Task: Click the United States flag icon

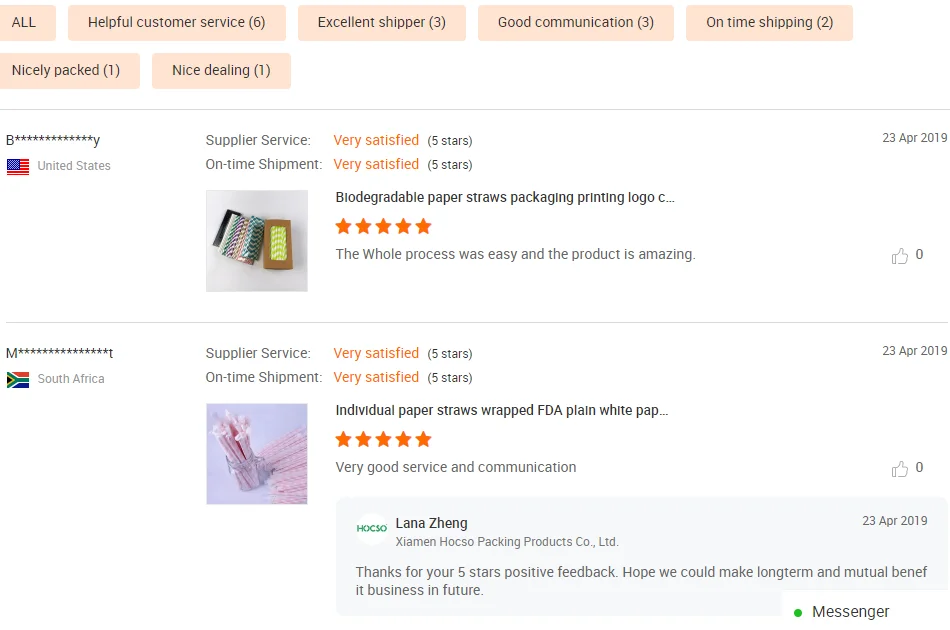Action: (18, 167)
